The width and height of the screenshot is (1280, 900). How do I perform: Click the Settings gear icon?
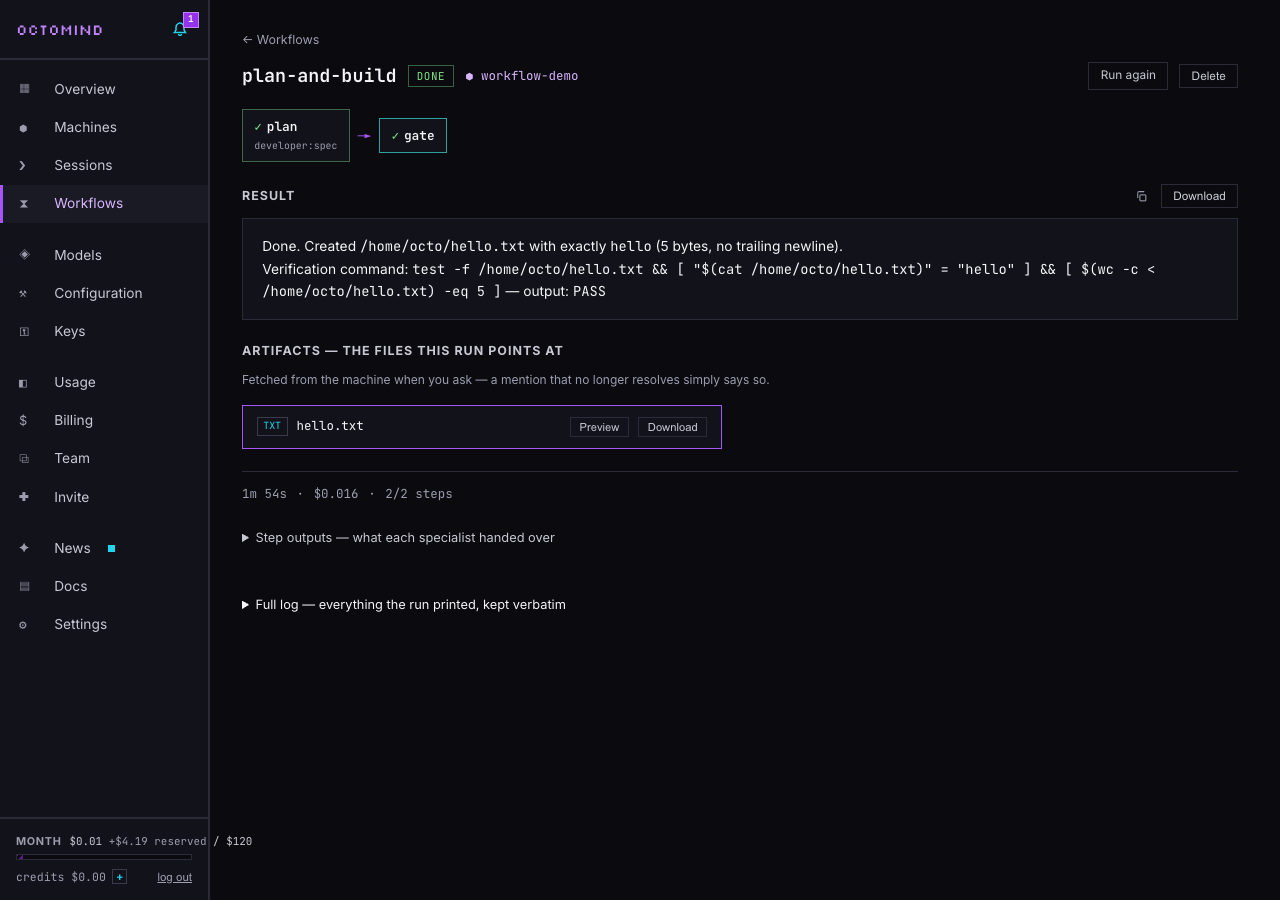click(24, 624)
